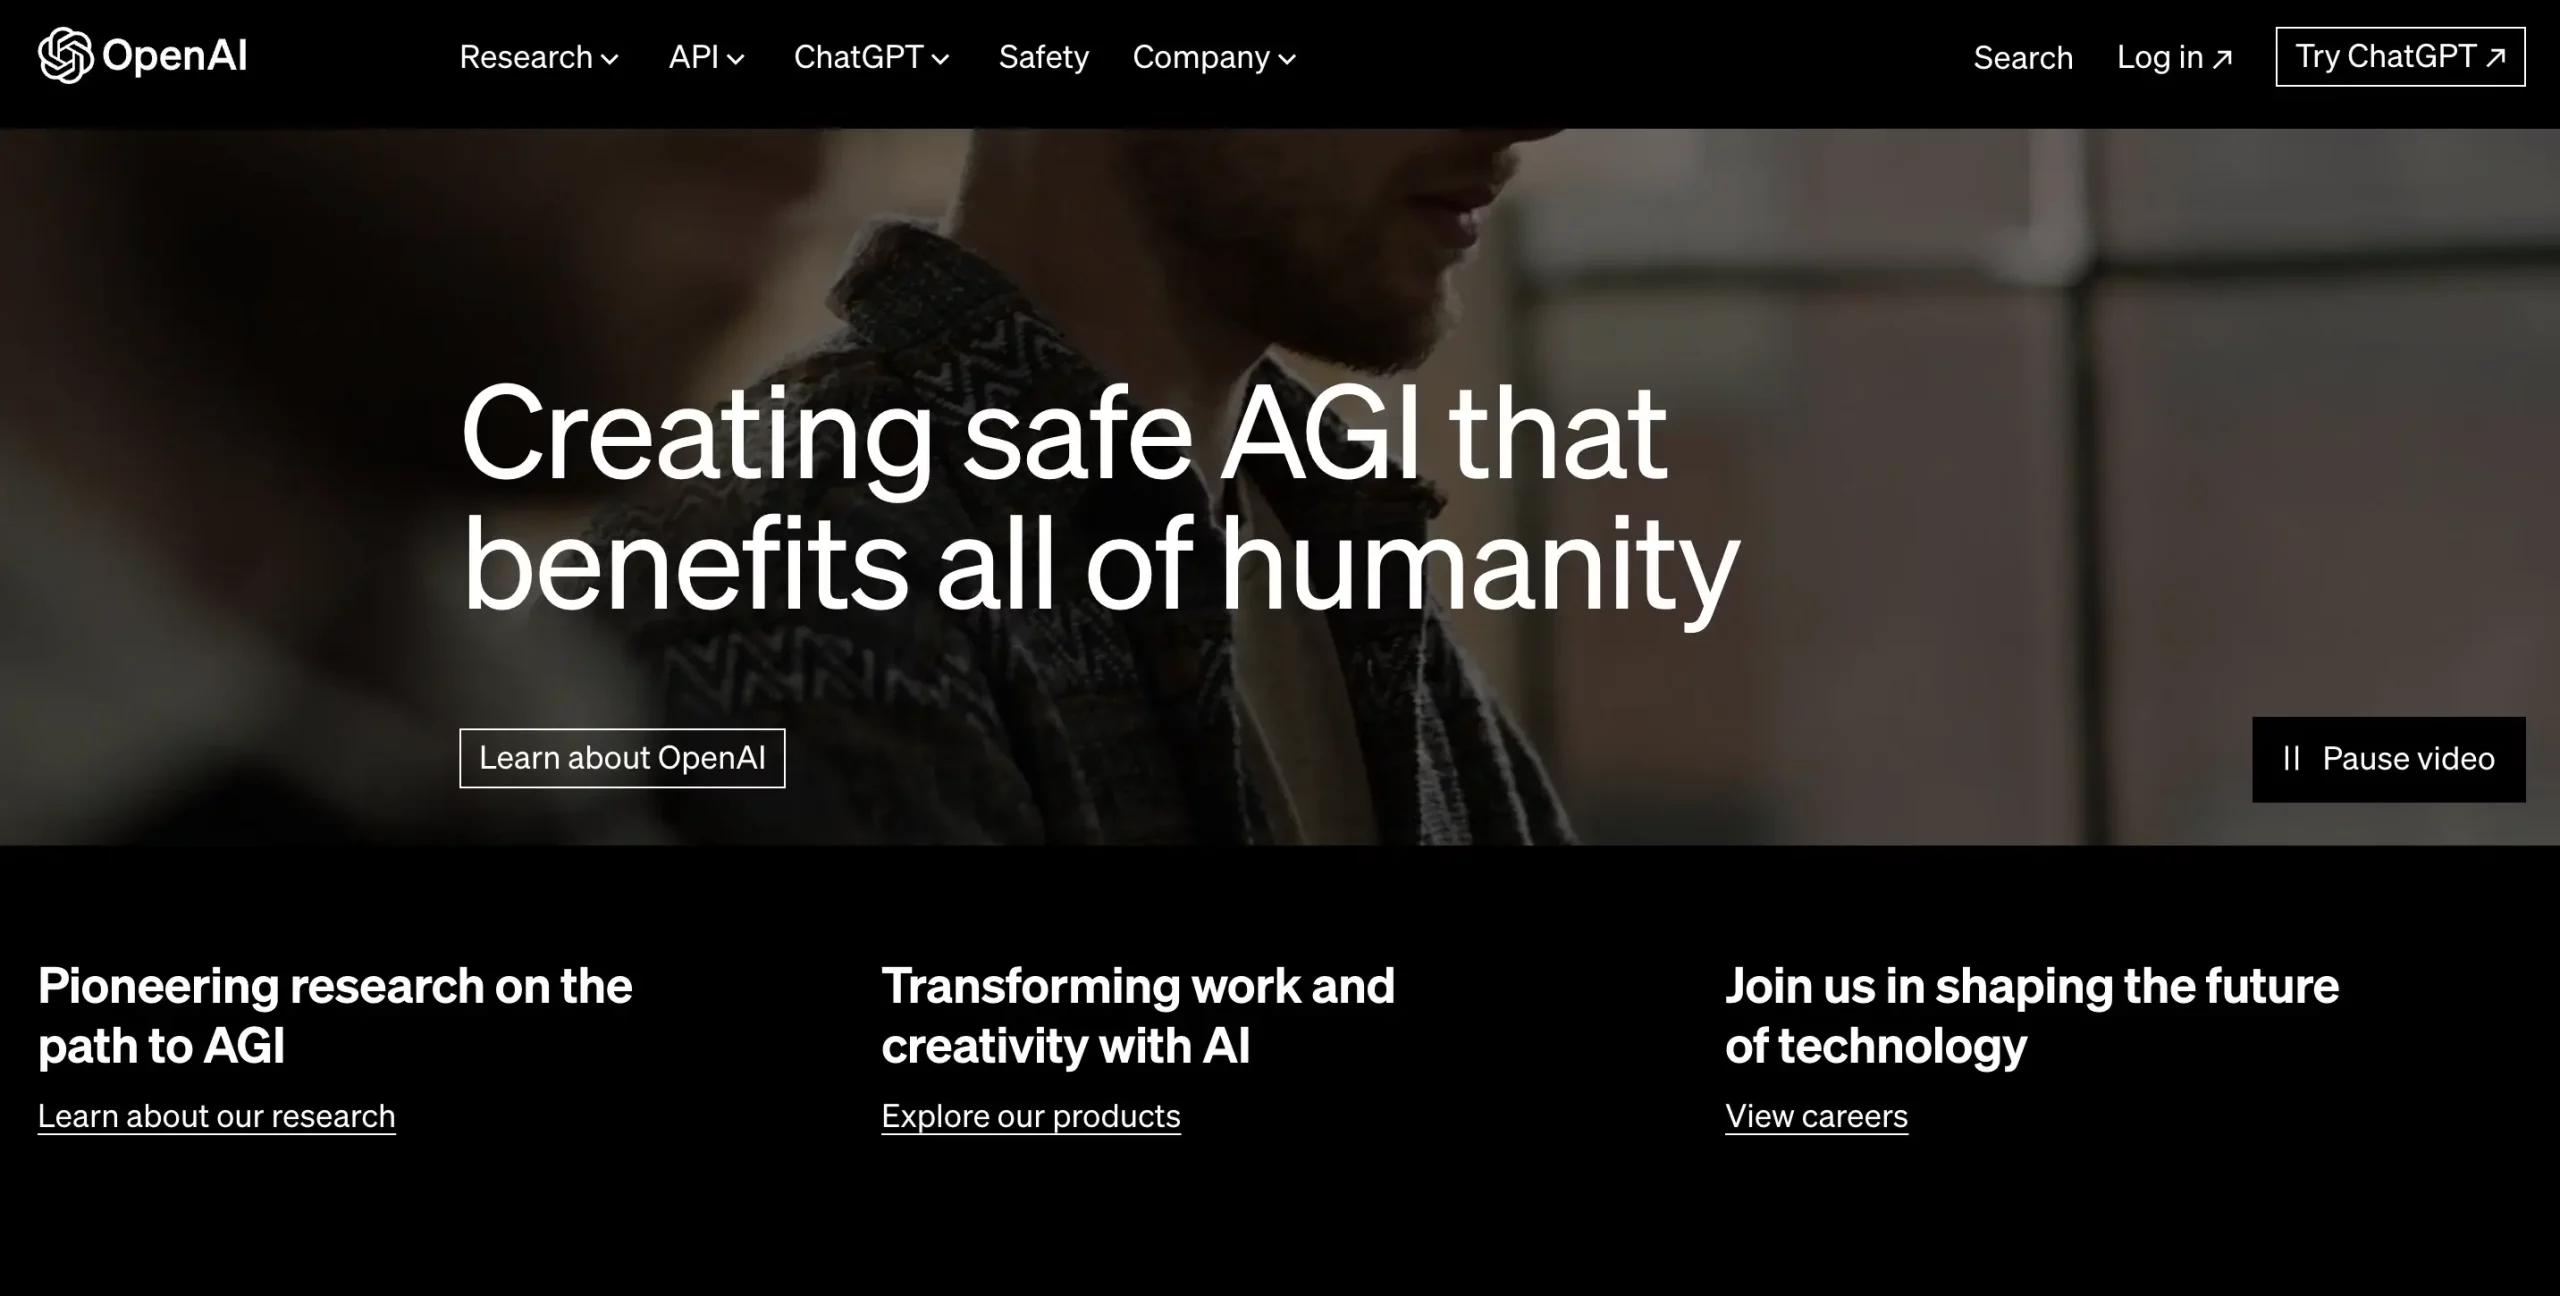The width and height of the screenshot is (2560, 1296).
Task: Expand the Research dropdown menu
Action: coord(539,56)
